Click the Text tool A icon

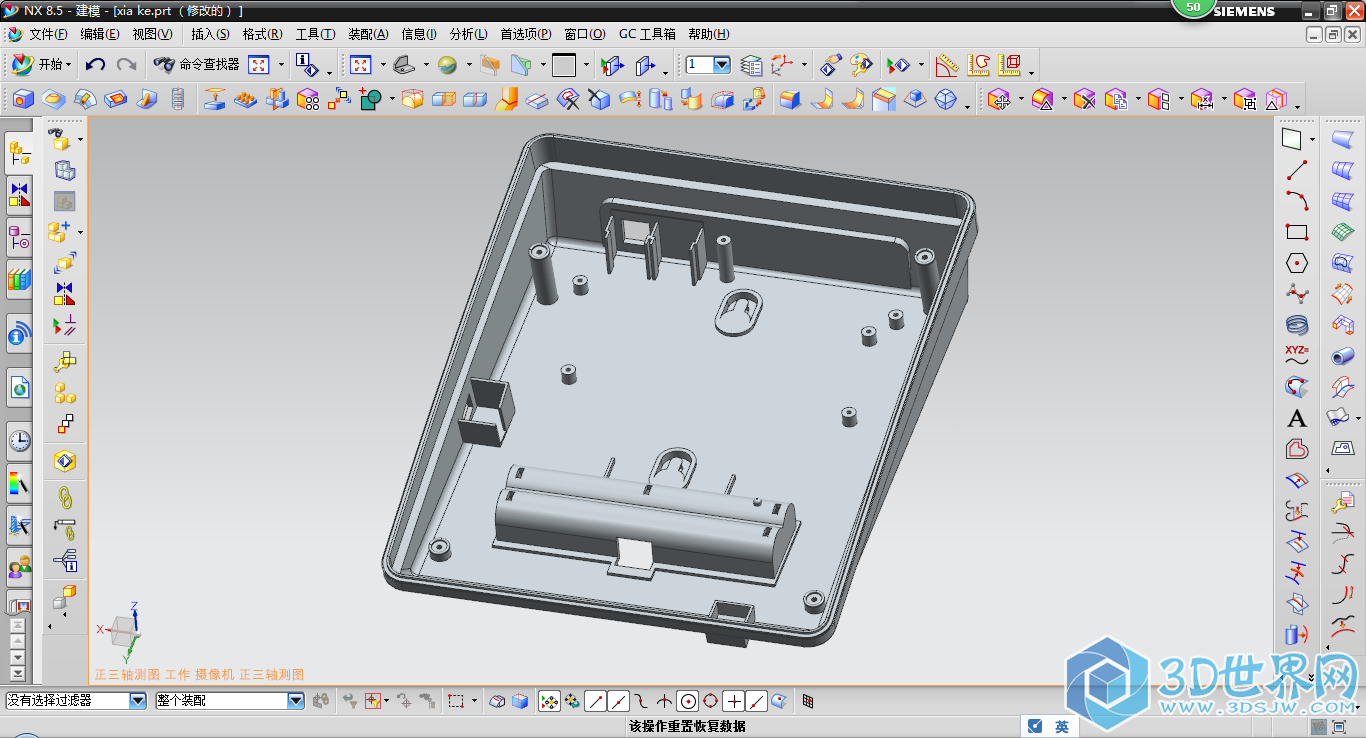1297,418
